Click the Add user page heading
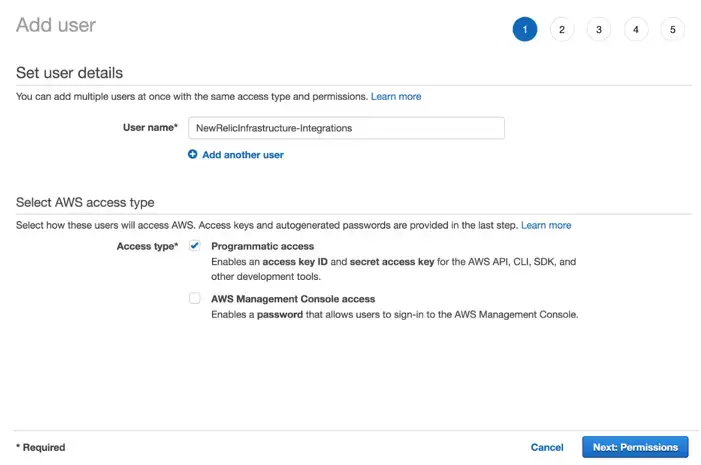This screenshot has height=465, width=701. click(57, 24)
